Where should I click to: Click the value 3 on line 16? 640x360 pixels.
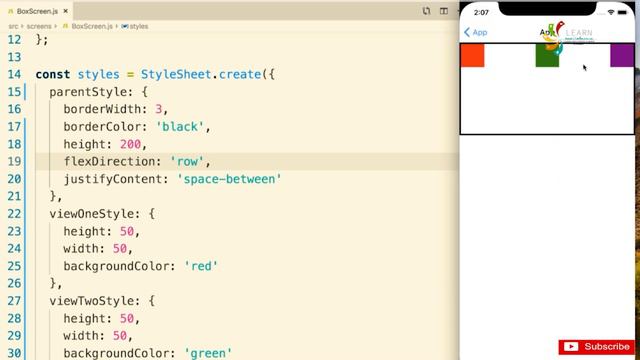click(x=158, y=109)
